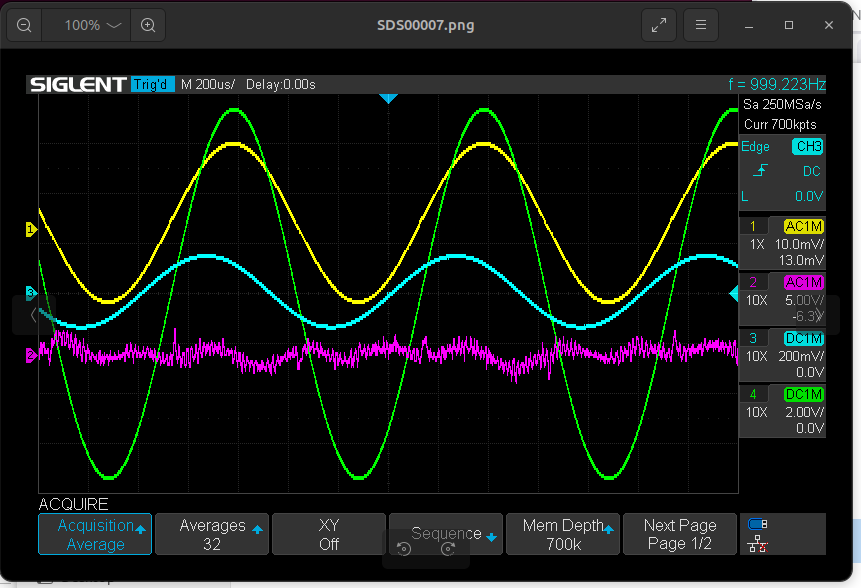Click the Mem Depth 700k softkey
This screenshot has width=861, height=588.
563,534
